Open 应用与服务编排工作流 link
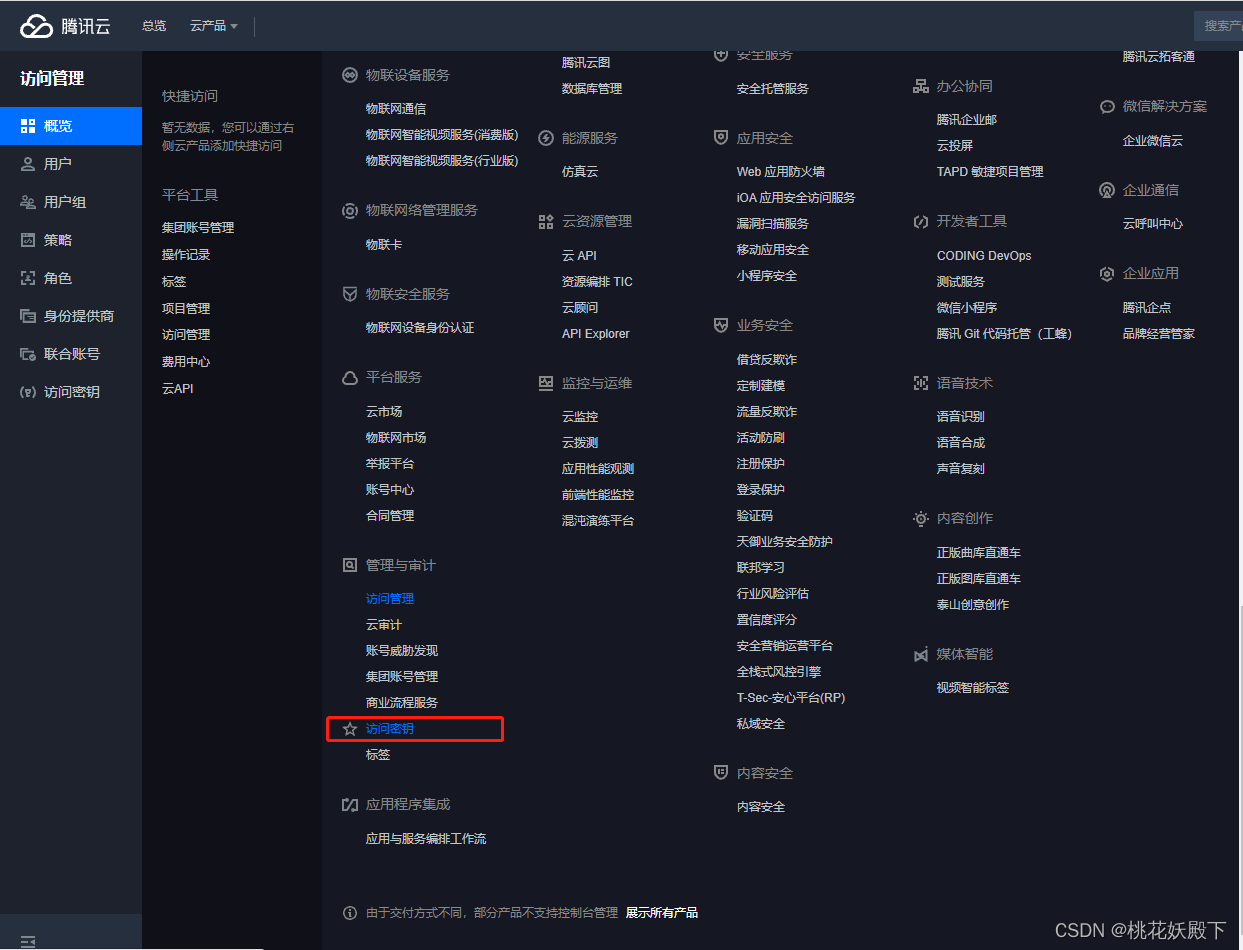Viewport: 1243px width, 950px height. (x=426, y=839)
